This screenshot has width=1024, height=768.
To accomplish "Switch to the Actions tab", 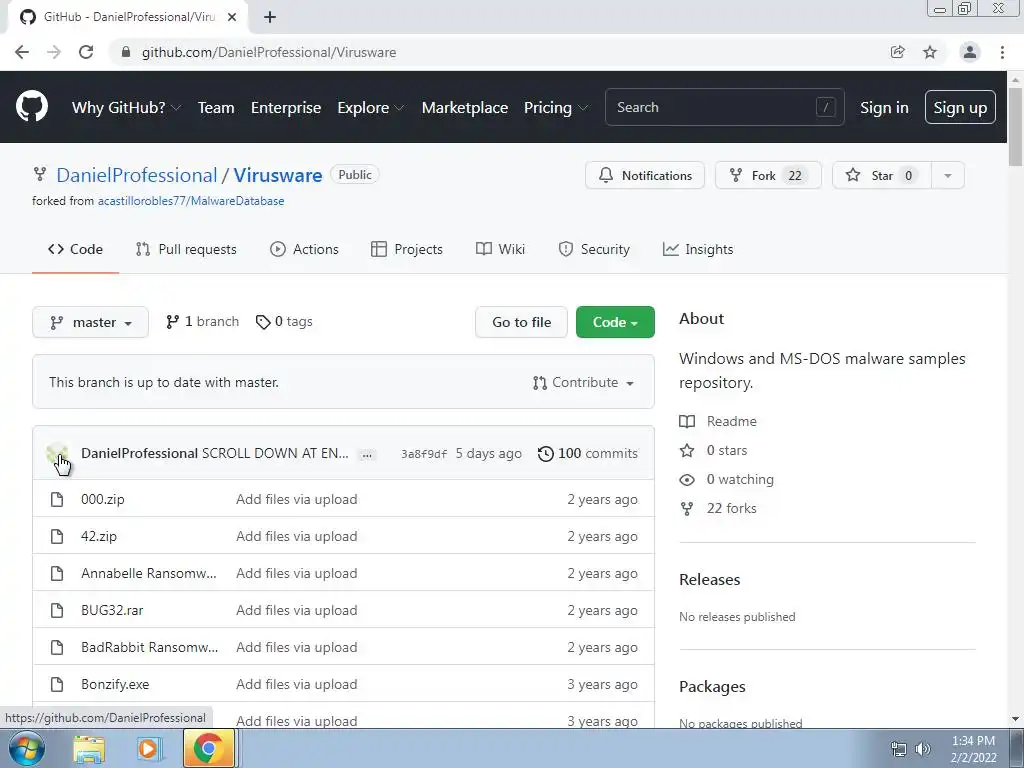I will pyautogui.click(x=304, y=249).
